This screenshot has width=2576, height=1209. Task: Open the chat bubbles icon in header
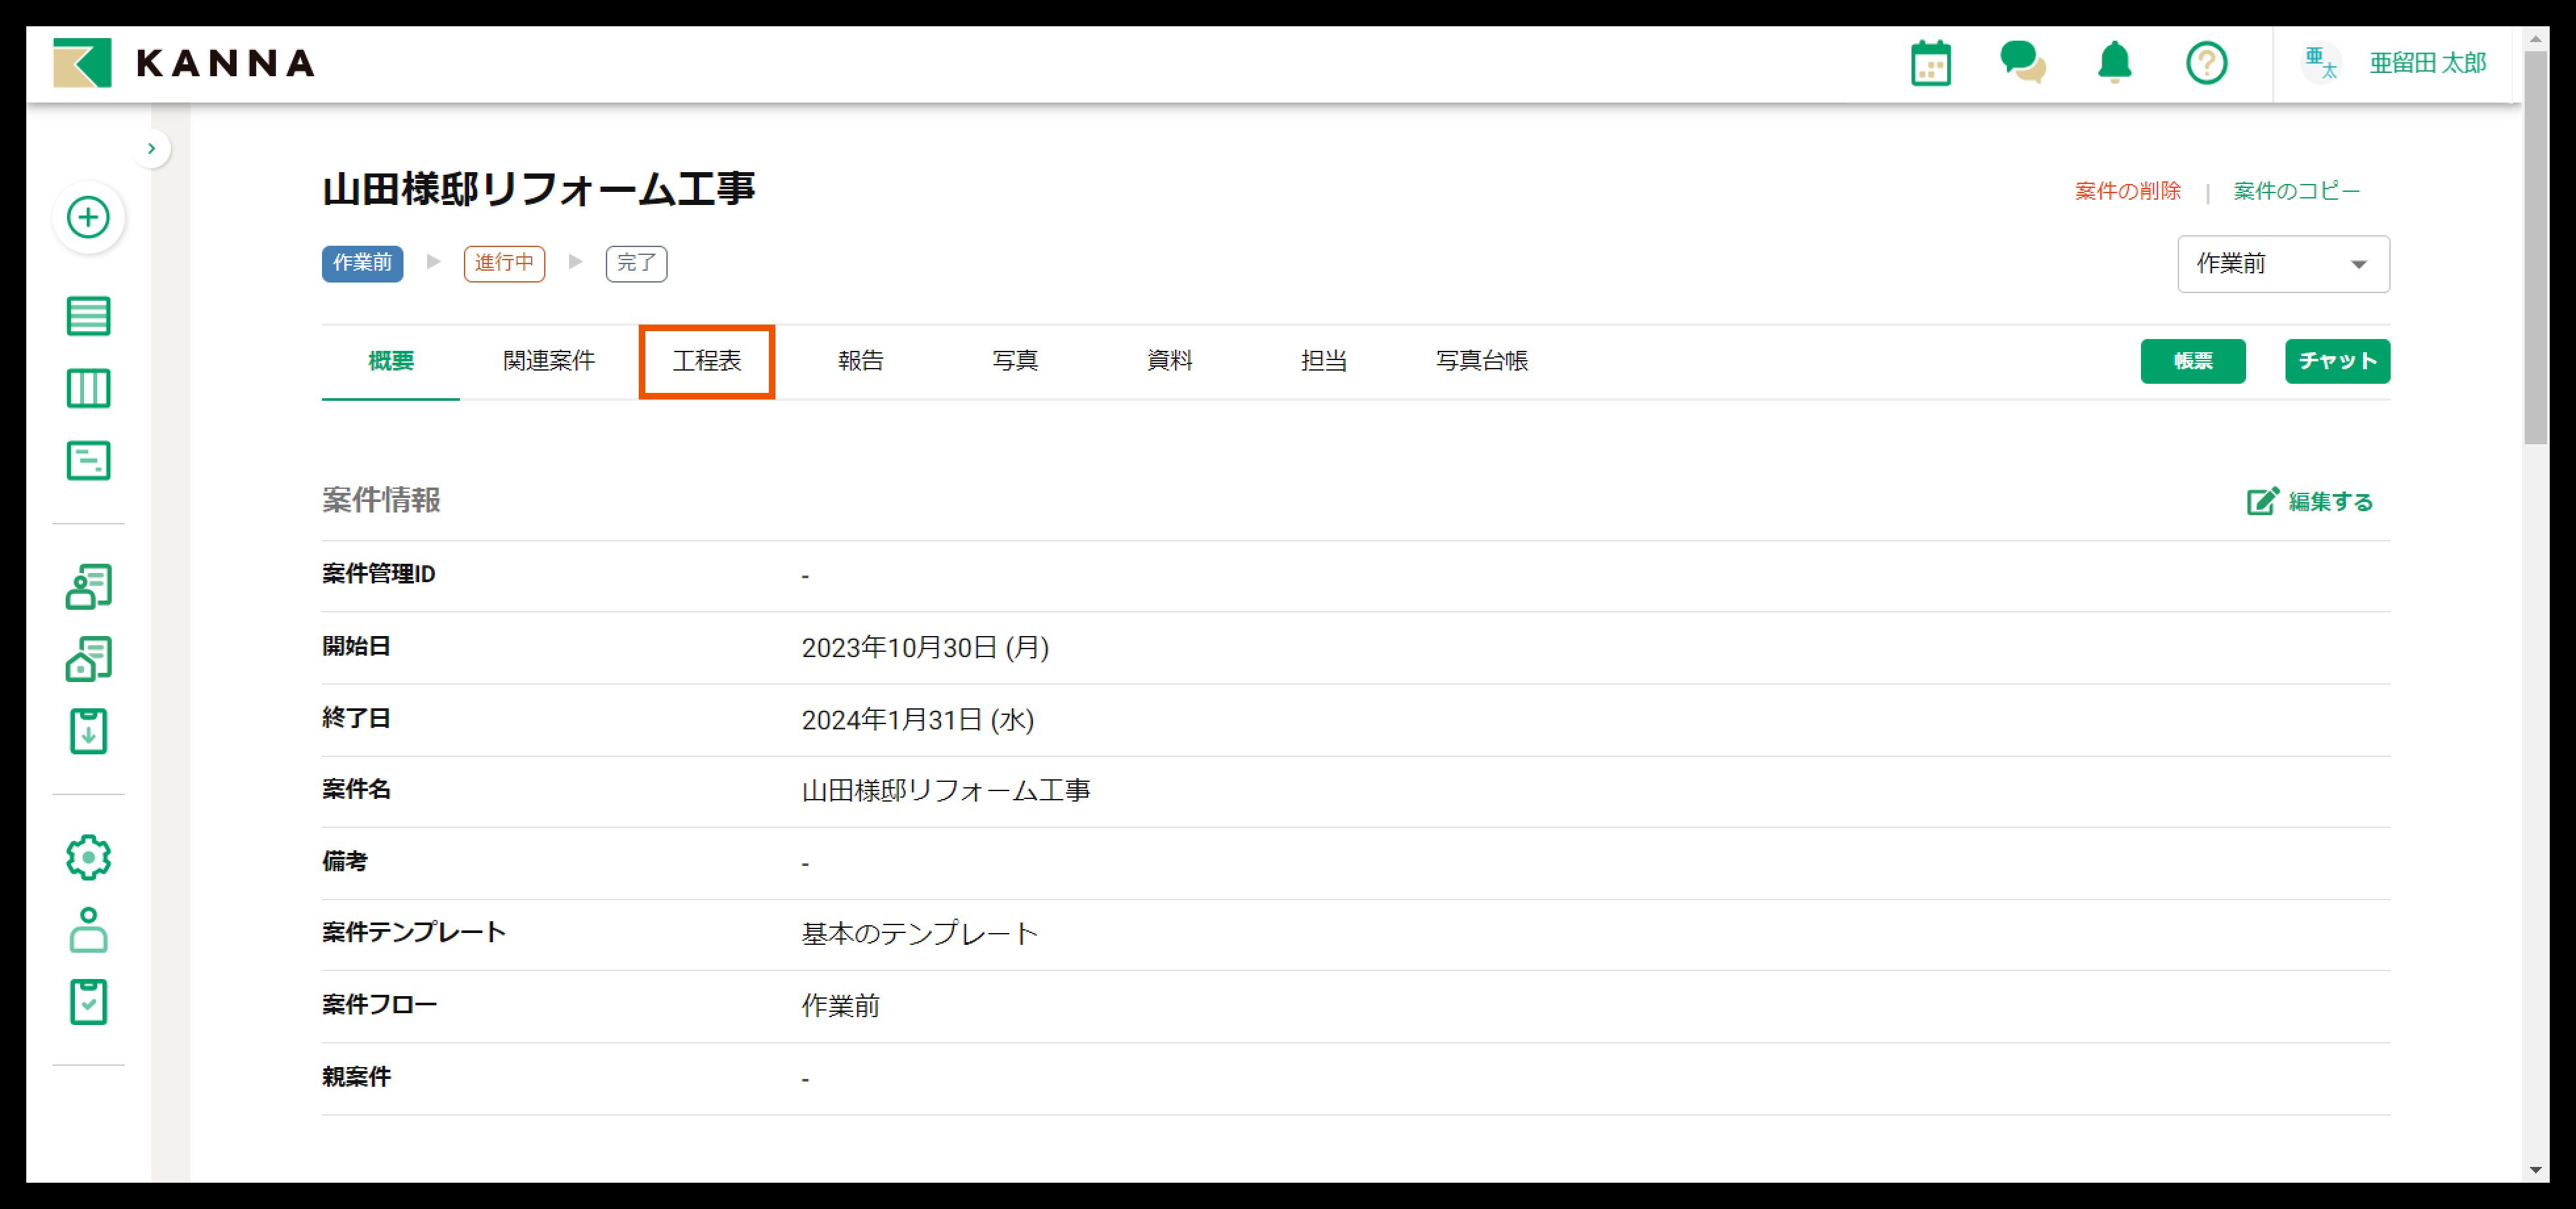pyautogui.click(x=2022, y=63)
